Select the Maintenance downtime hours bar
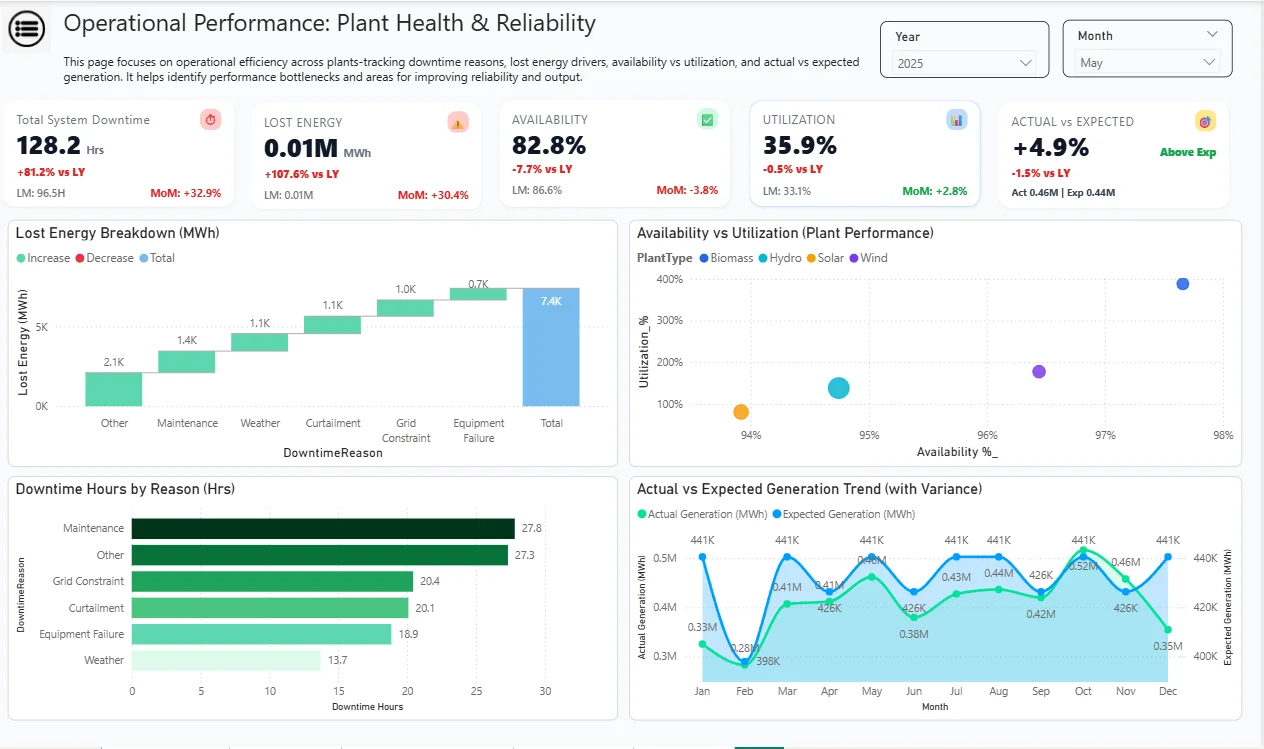The height and width of the screenshot is (749, 1264). pyautogui.click(x=323, y=528)
